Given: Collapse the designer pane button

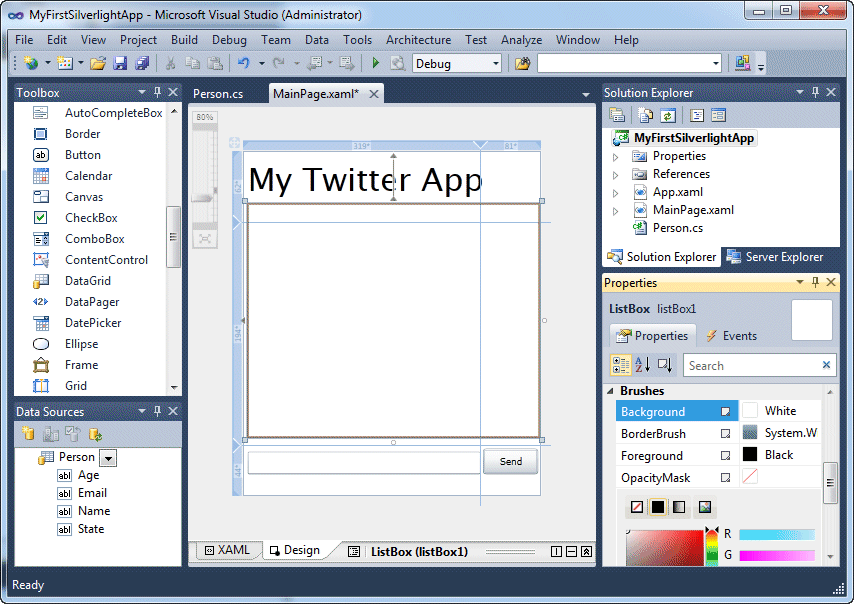Looking at the screenshot, I should (x=587, y=552).
